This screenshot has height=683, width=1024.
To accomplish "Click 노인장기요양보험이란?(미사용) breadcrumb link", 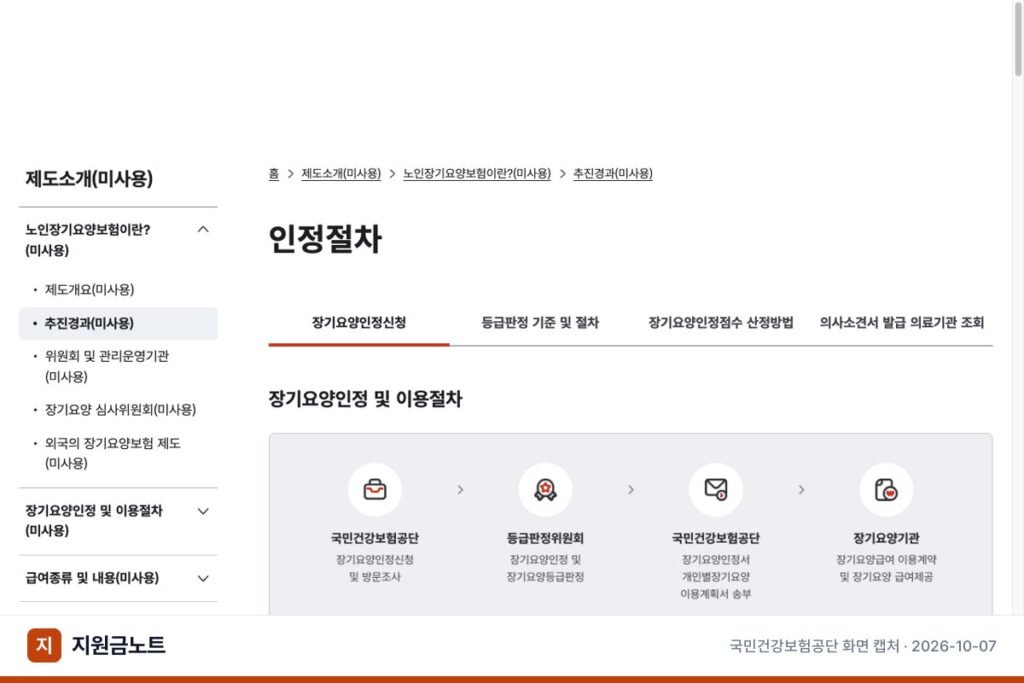I will [477, 174].
